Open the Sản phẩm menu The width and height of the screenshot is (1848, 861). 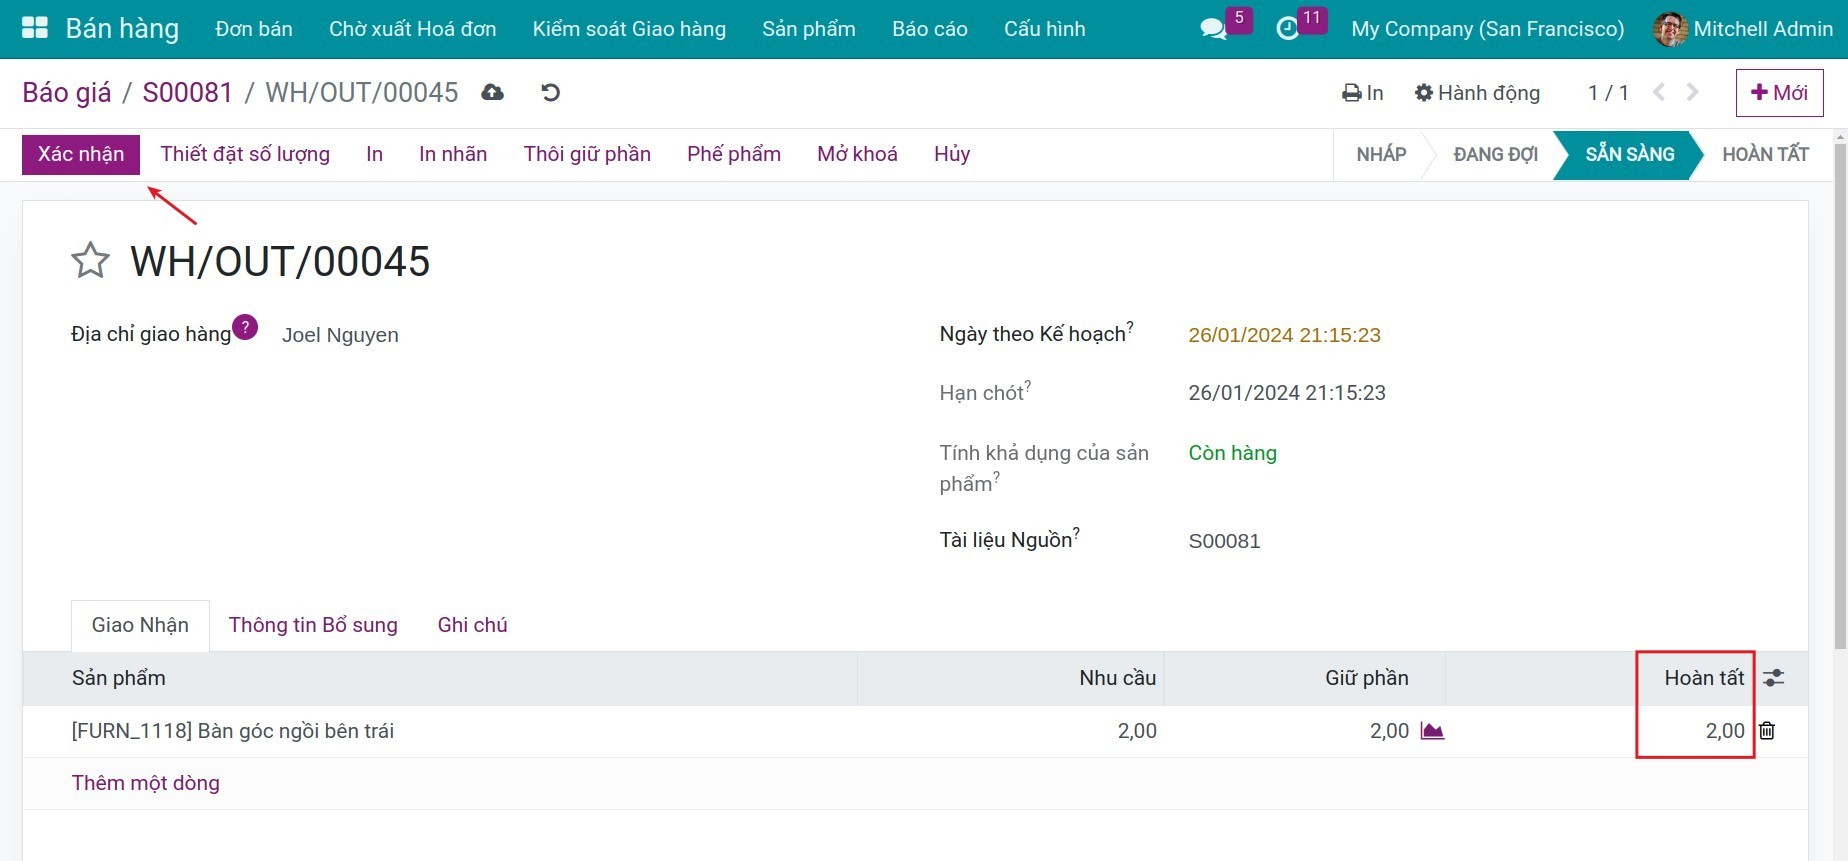click(808, 29)
